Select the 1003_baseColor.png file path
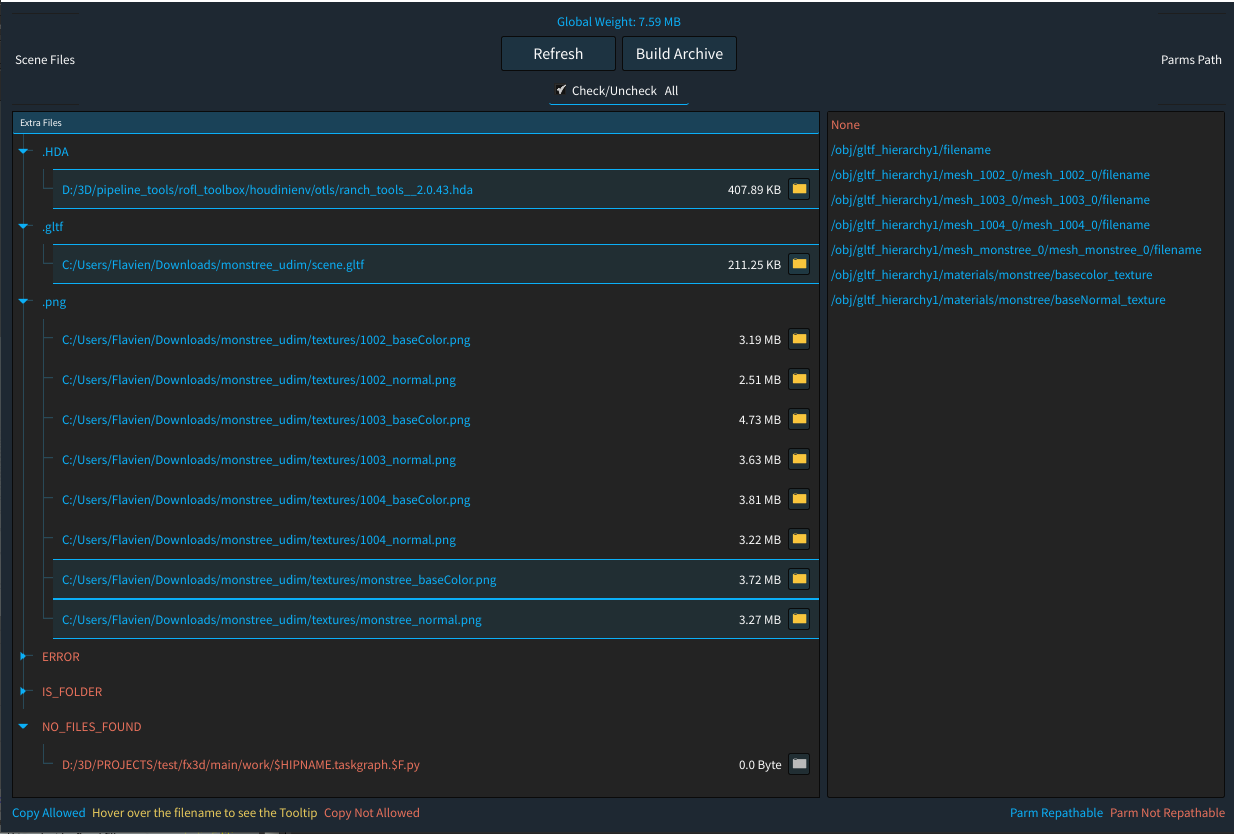The height and width of the screenshot is (834, 1234). click(266, 420)
